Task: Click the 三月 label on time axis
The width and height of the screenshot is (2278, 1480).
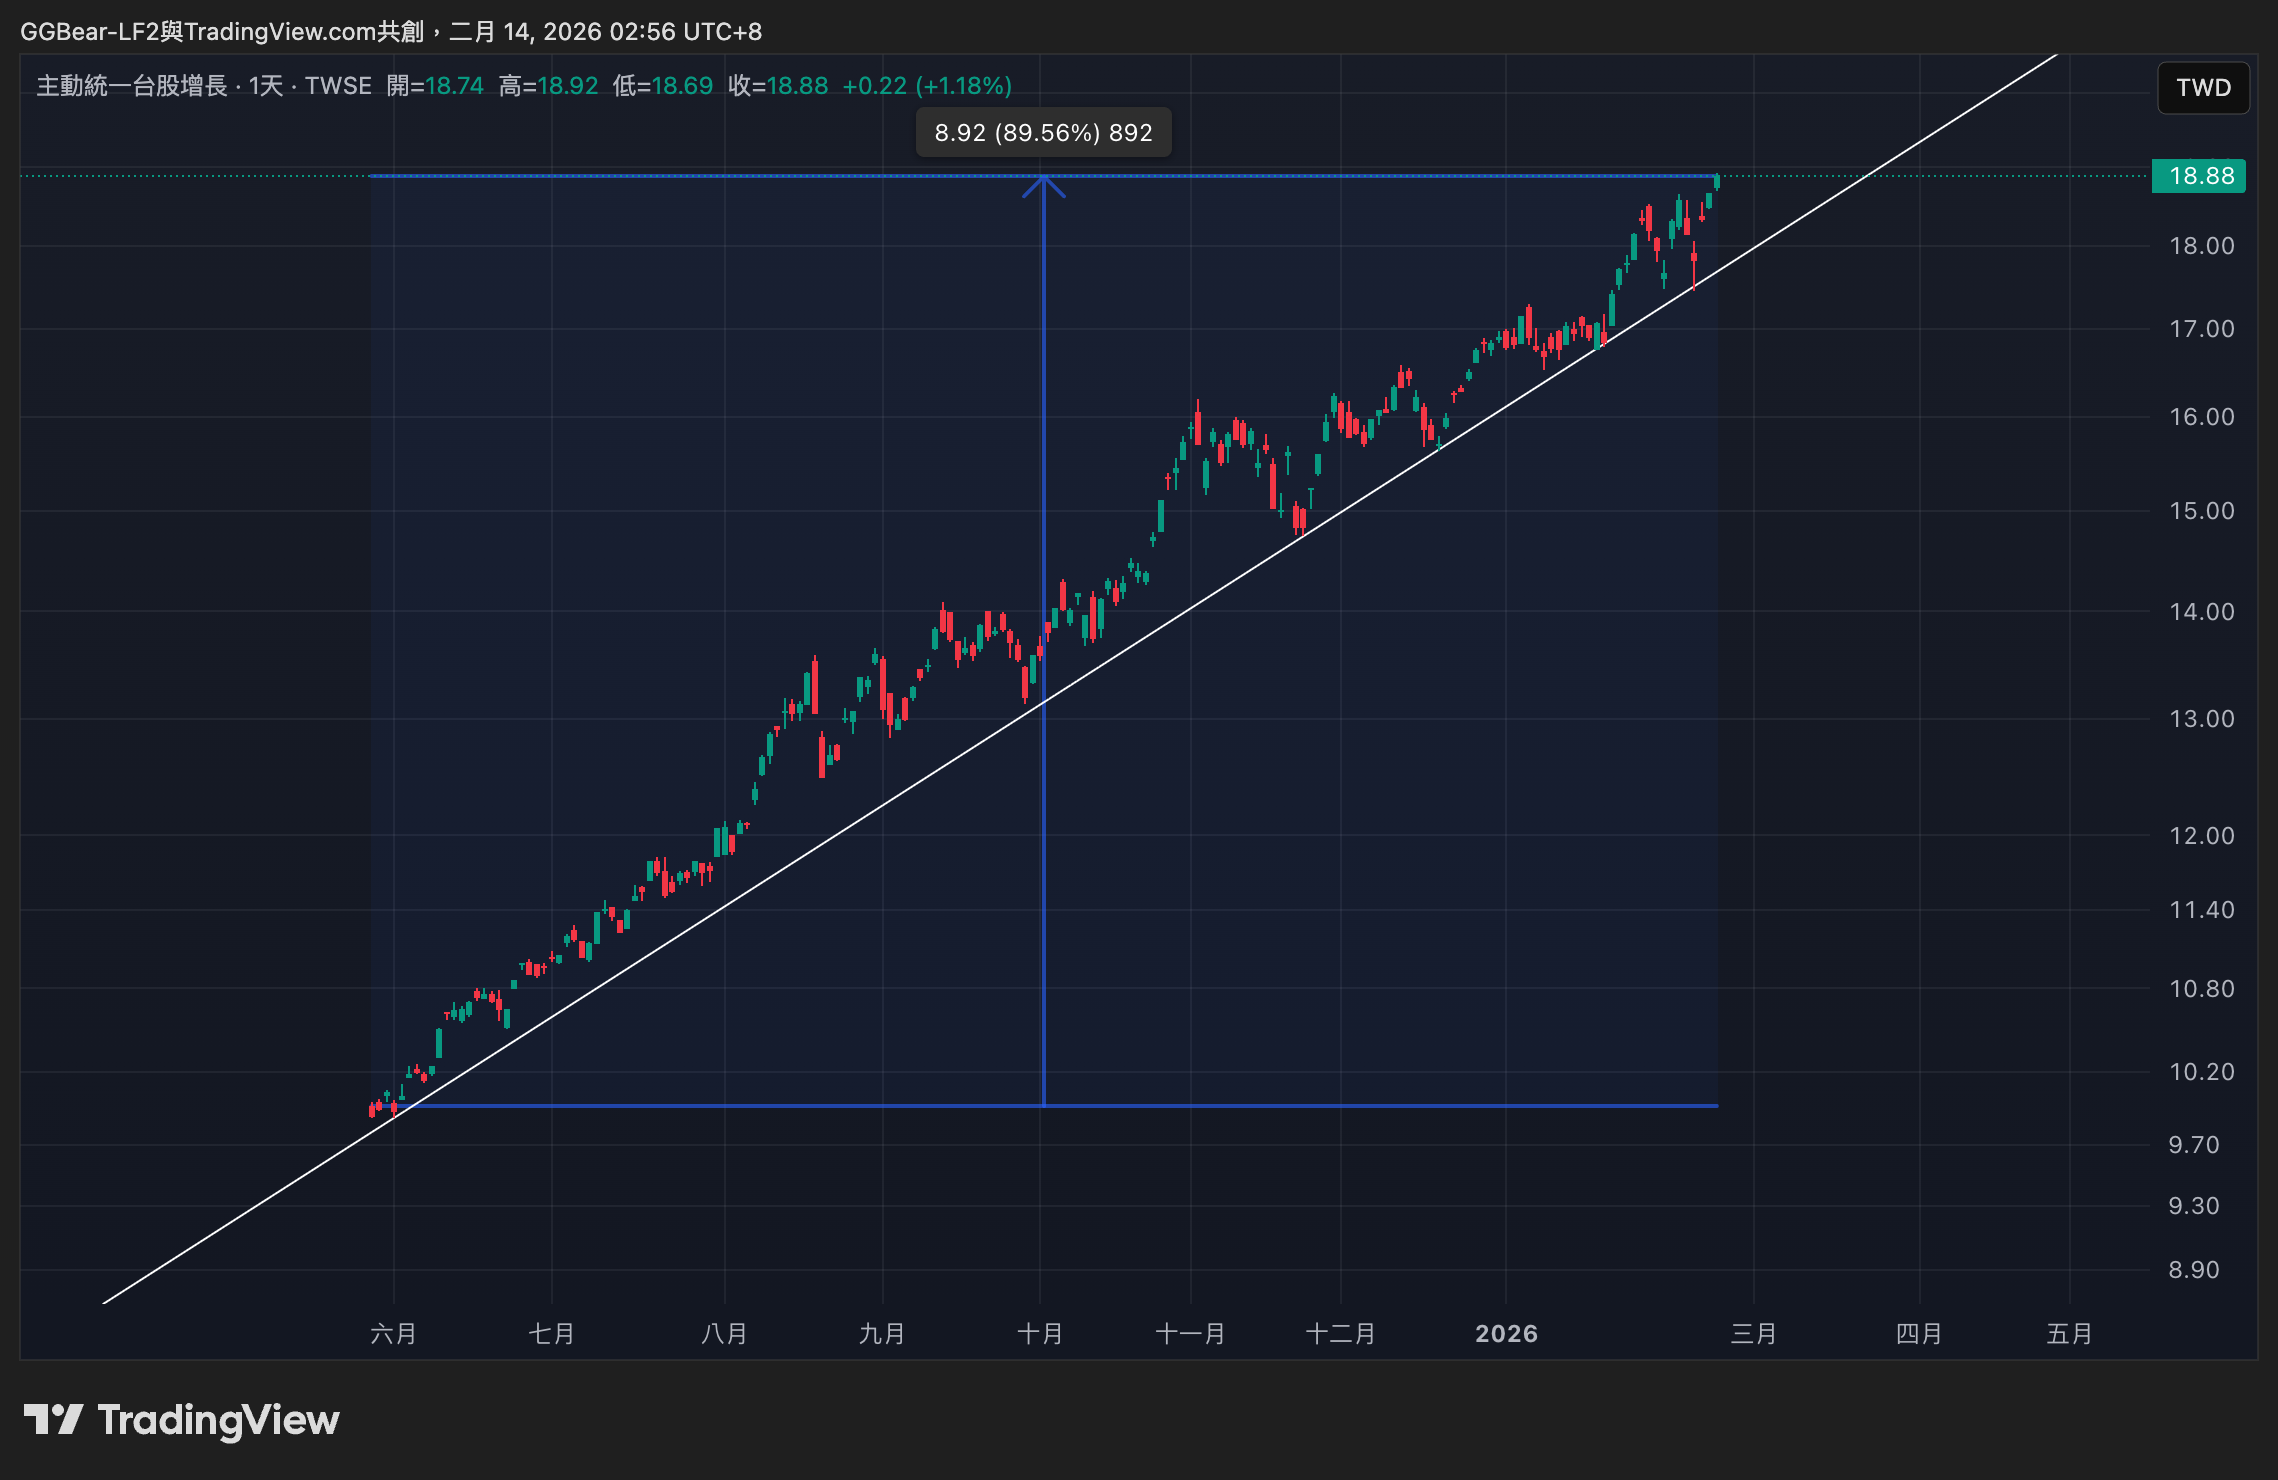Action: click(x=1753, y=1333)
